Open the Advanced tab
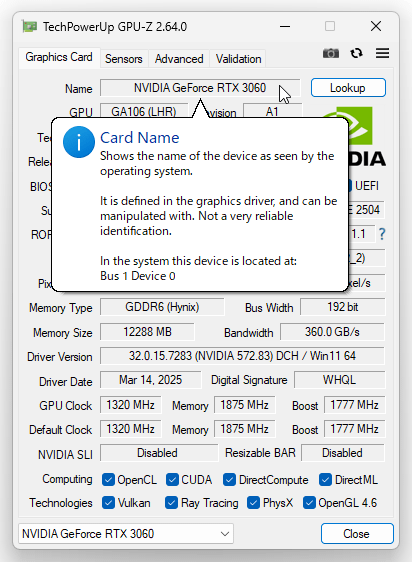This screenshot has height=562, width=412. [179, 59]
